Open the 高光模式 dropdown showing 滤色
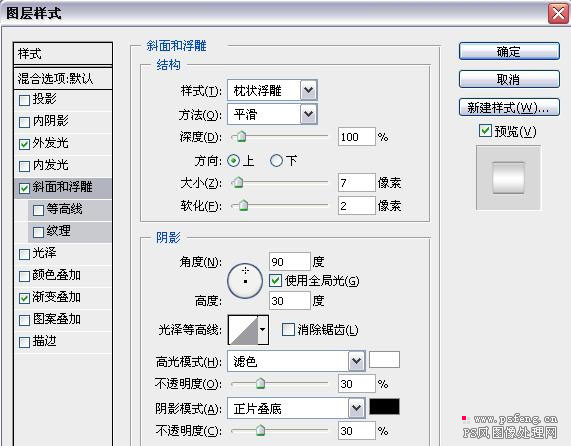This screenshot has height=446, width=571. (296, 361)
